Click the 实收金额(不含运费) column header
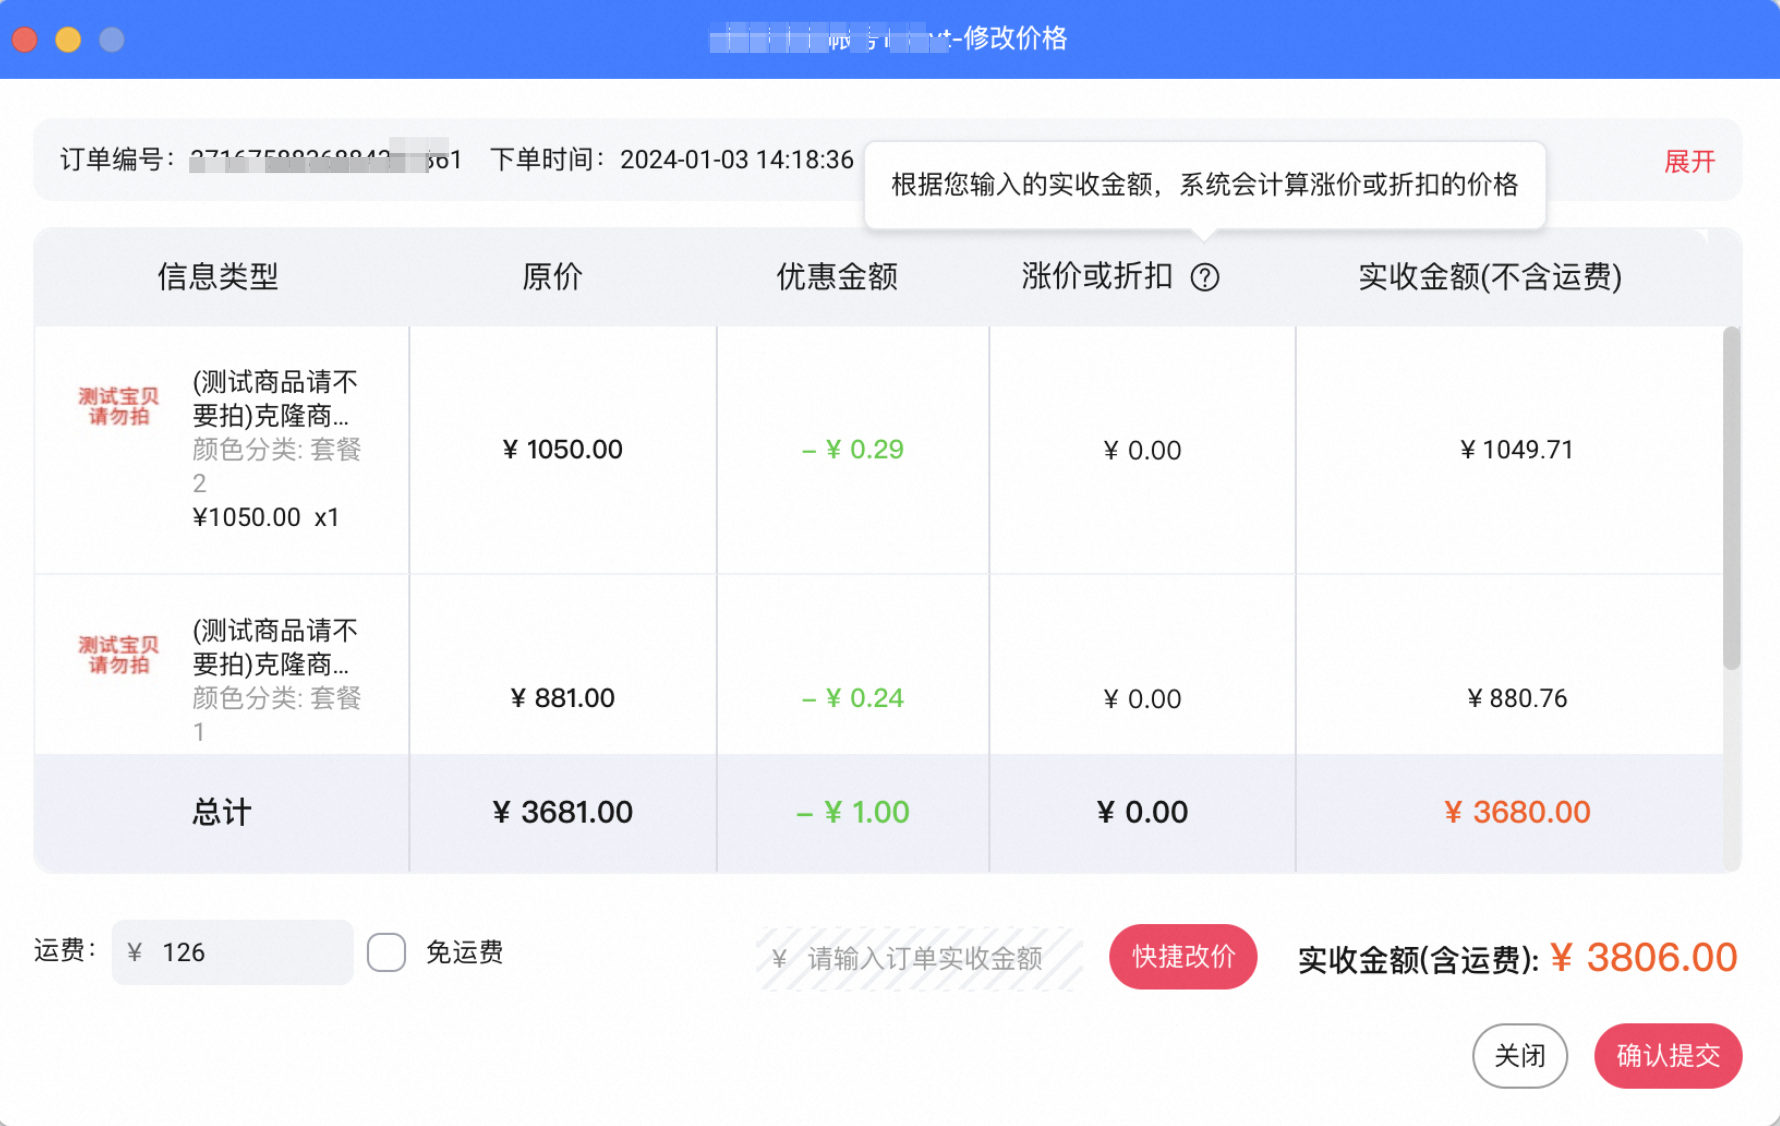The height and width of the screenshot is (1126, 1780). 1490,277
